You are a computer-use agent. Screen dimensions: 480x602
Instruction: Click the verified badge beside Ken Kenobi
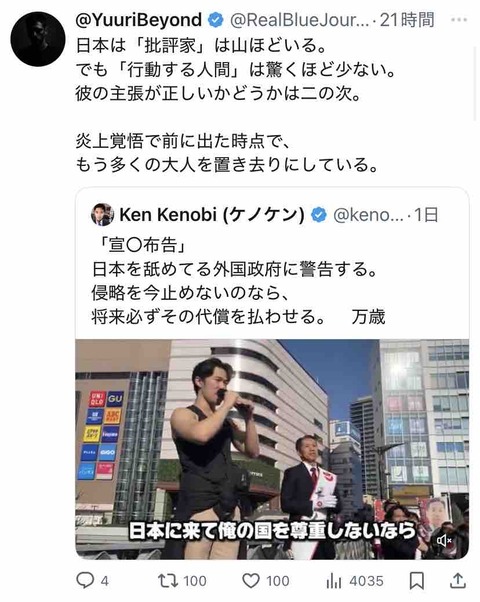(318, 215)
